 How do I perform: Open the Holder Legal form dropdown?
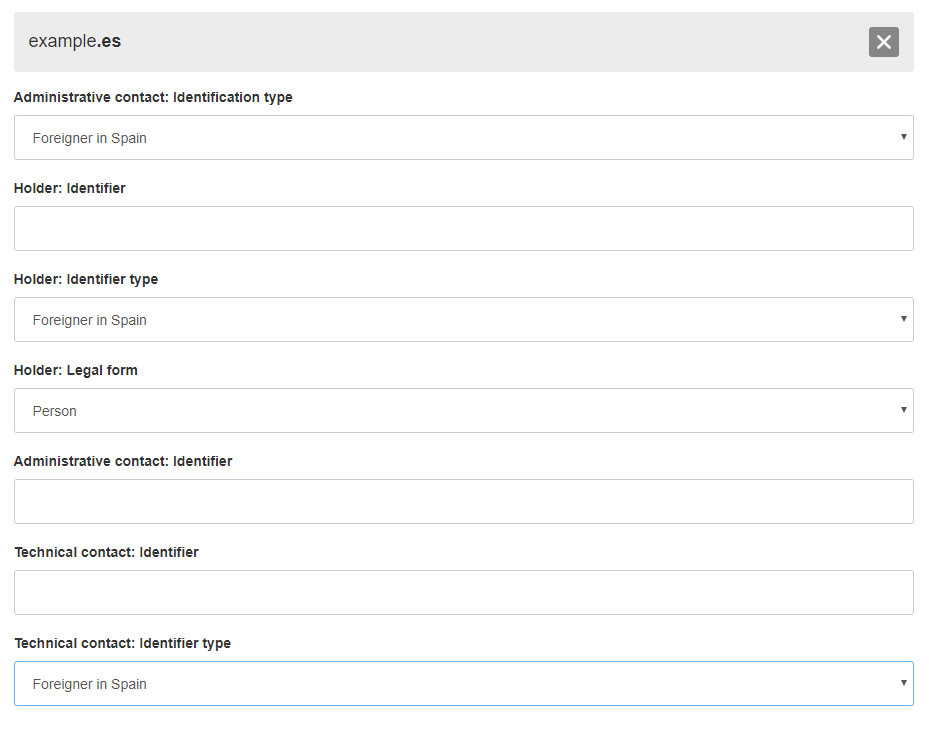[x=463, y=411]
